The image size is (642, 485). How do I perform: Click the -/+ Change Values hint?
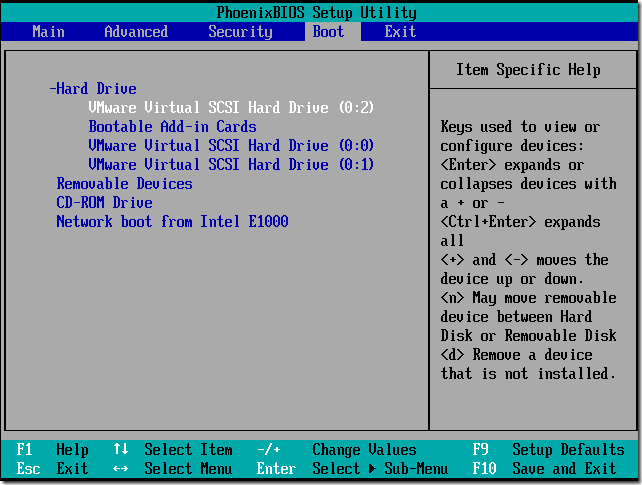coord(337,449)
